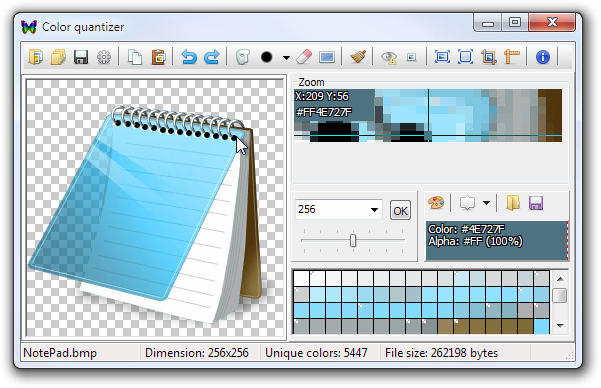Open settings with the gear icon

click(103, 57)
